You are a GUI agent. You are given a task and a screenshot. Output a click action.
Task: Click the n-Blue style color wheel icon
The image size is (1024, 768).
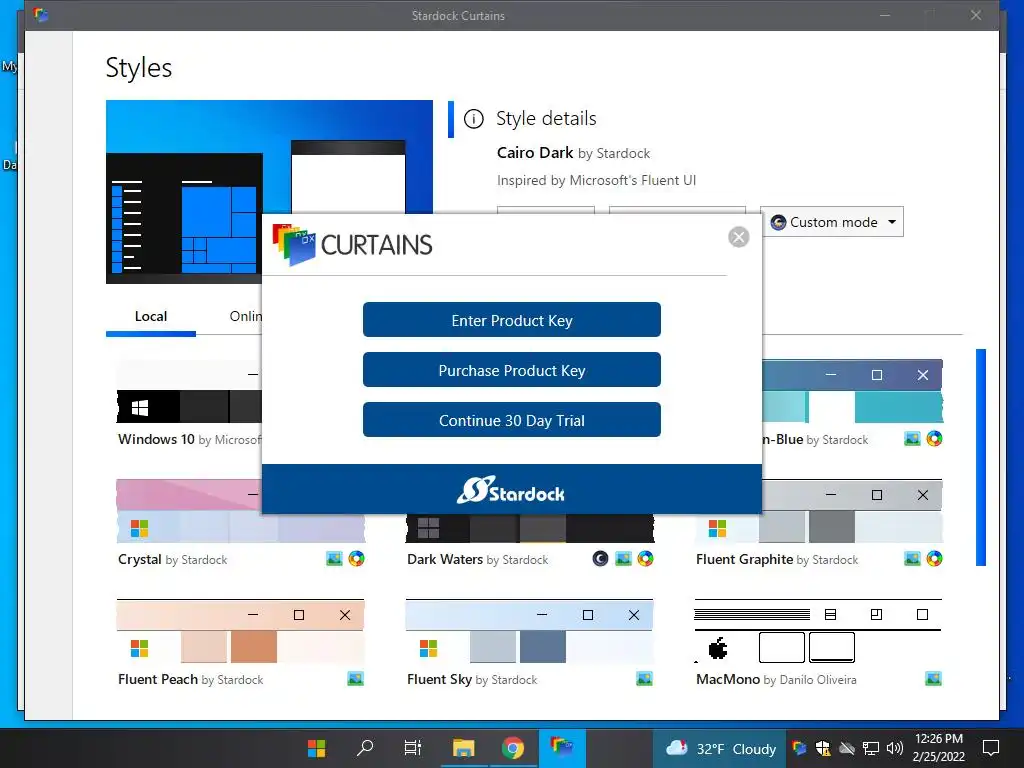click(x=935, y=439)
